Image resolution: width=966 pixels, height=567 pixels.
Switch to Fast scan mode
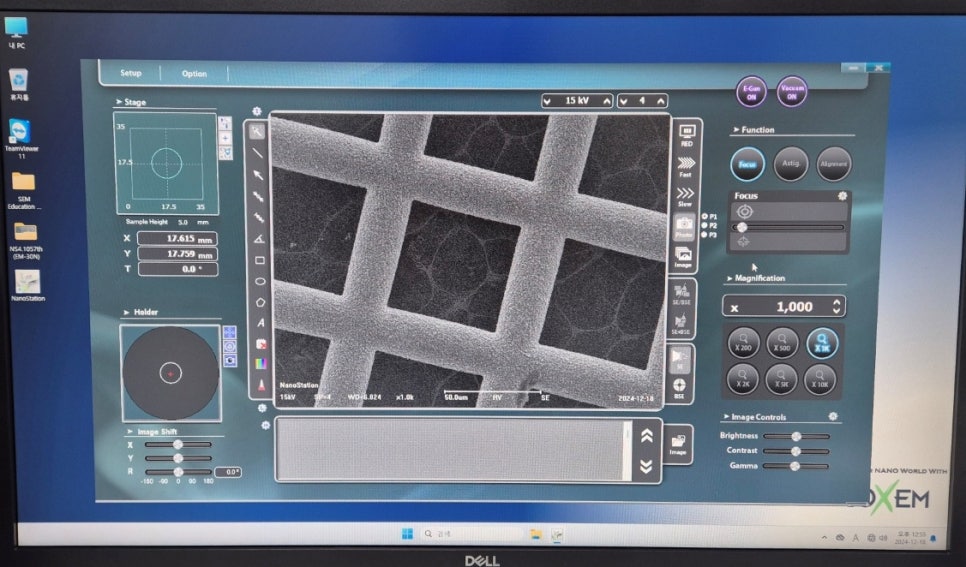click(x=686, y=166)
